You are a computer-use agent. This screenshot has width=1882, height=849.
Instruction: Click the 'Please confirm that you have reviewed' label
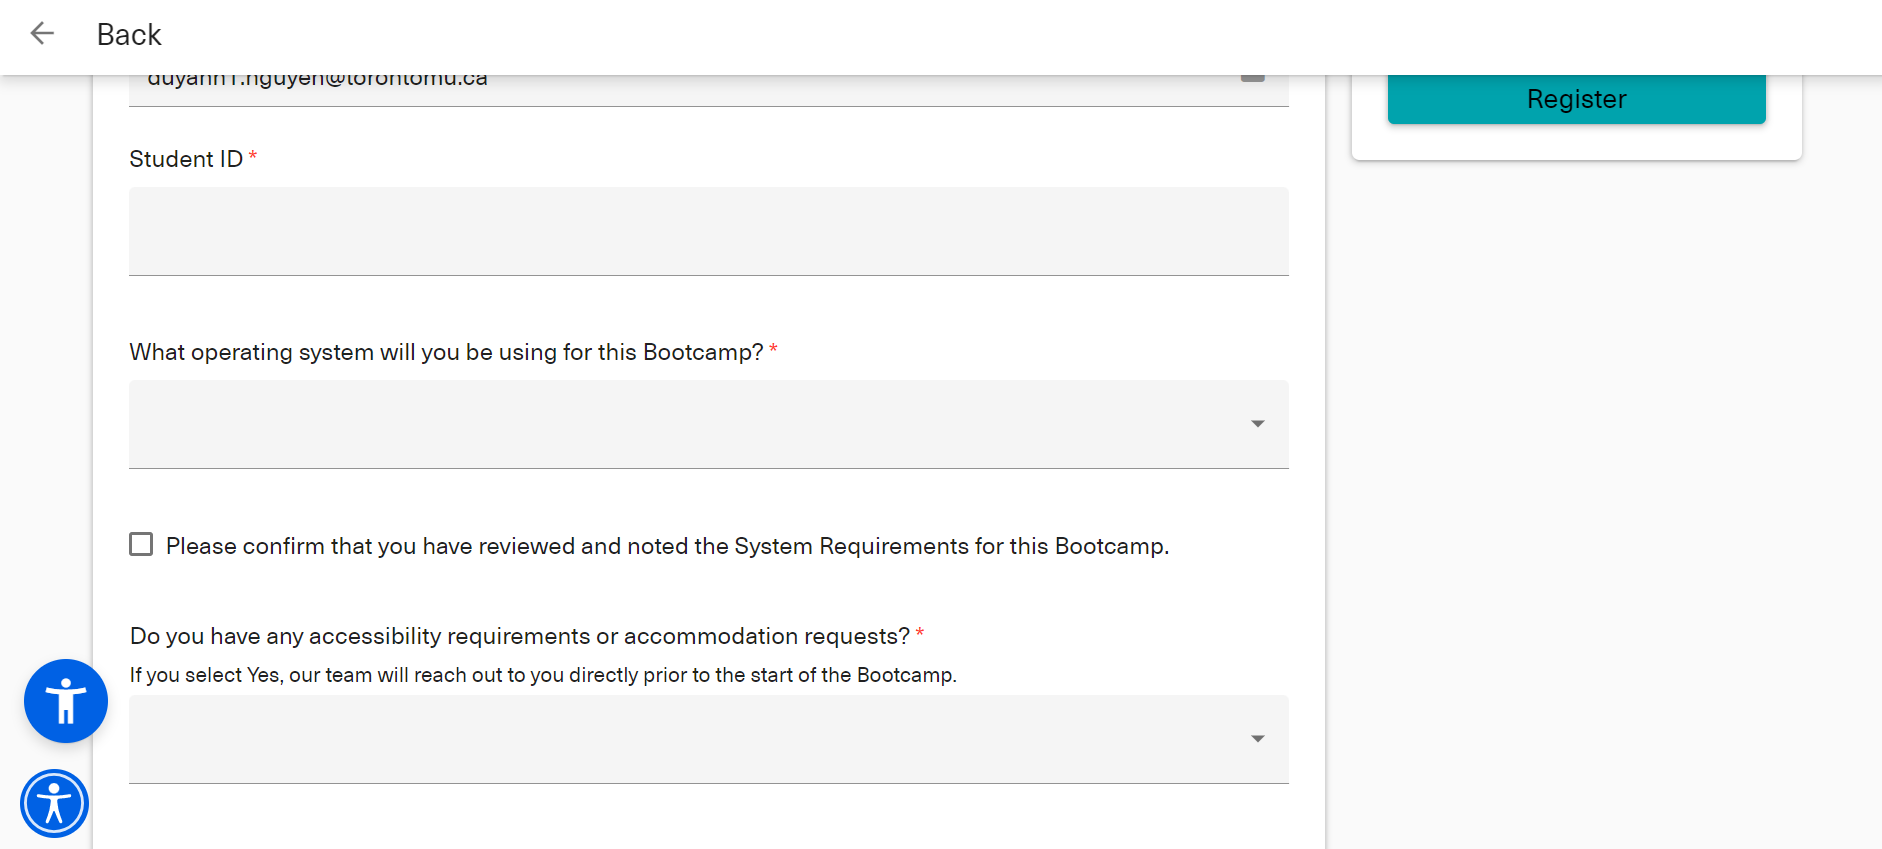click(667, 546)
